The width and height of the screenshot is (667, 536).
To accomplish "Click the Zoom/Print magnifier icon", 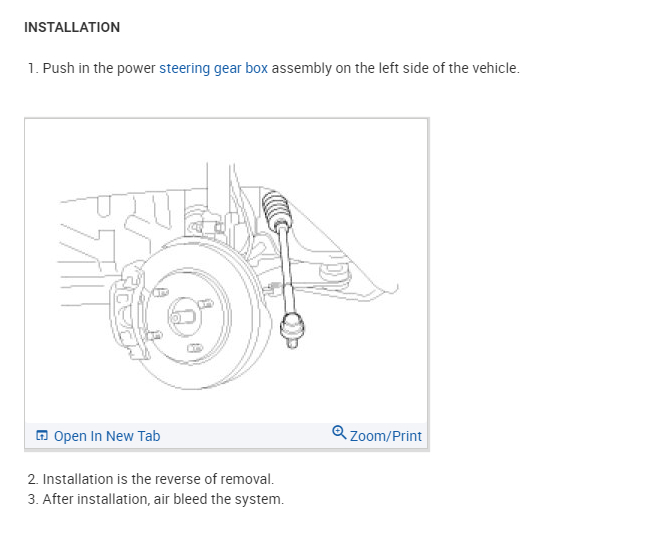I will tap(339, 433).
